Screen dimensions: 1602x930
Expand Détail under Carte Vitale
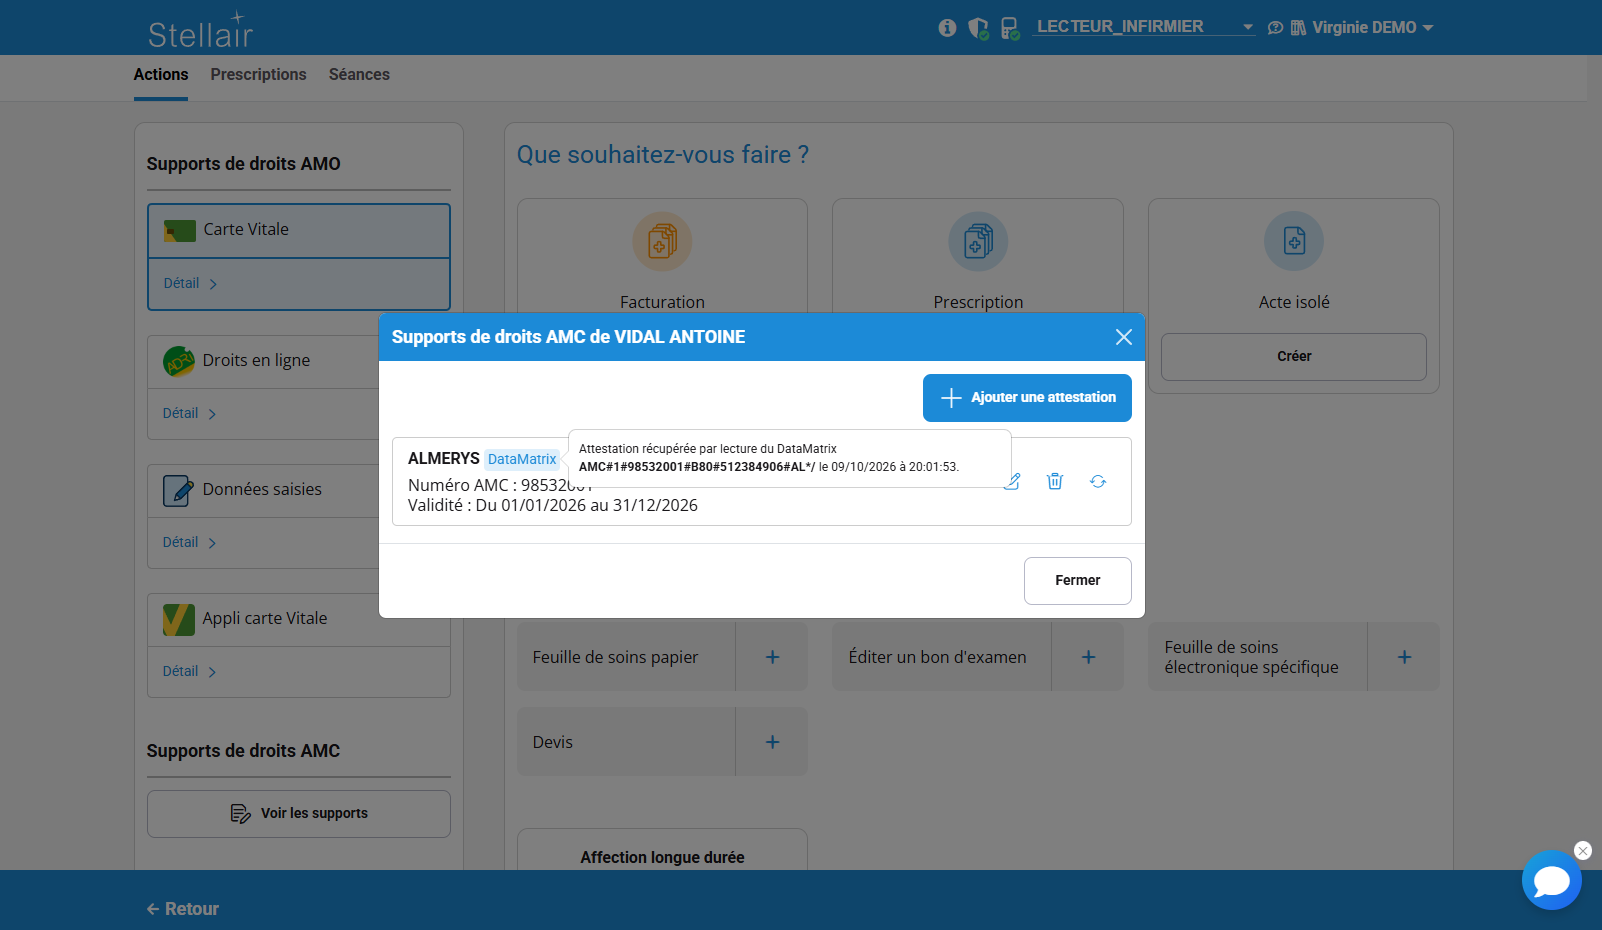coord(191,284)
